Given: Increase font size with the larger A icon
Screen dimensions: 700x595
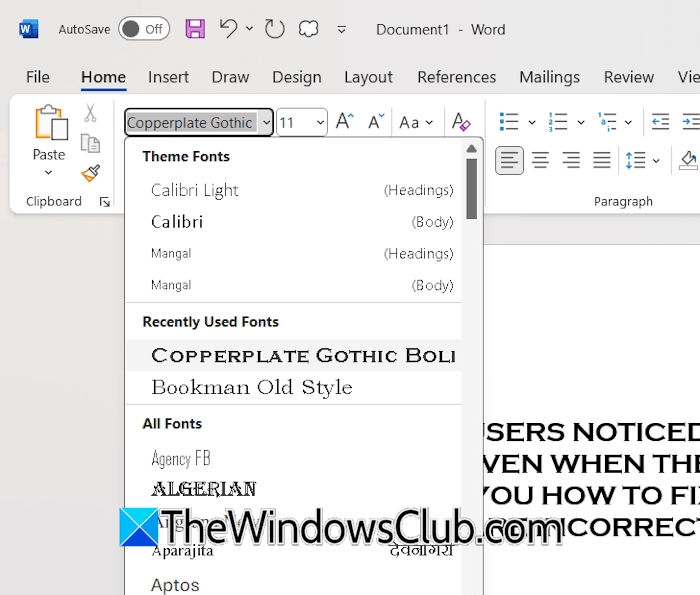Looking at the screenshot, I should pyautogui.click(x=345, y=121).
